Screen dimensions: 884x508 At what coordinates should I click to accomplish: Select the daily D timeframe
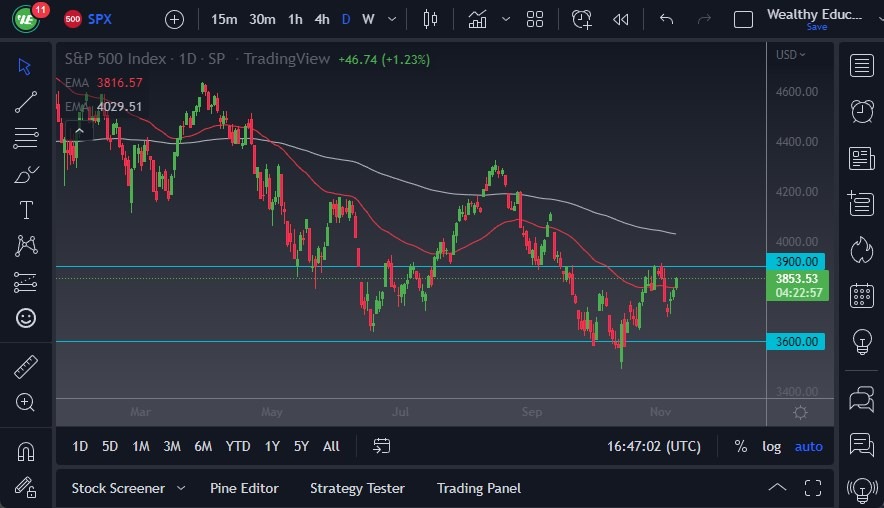point(346,19)
